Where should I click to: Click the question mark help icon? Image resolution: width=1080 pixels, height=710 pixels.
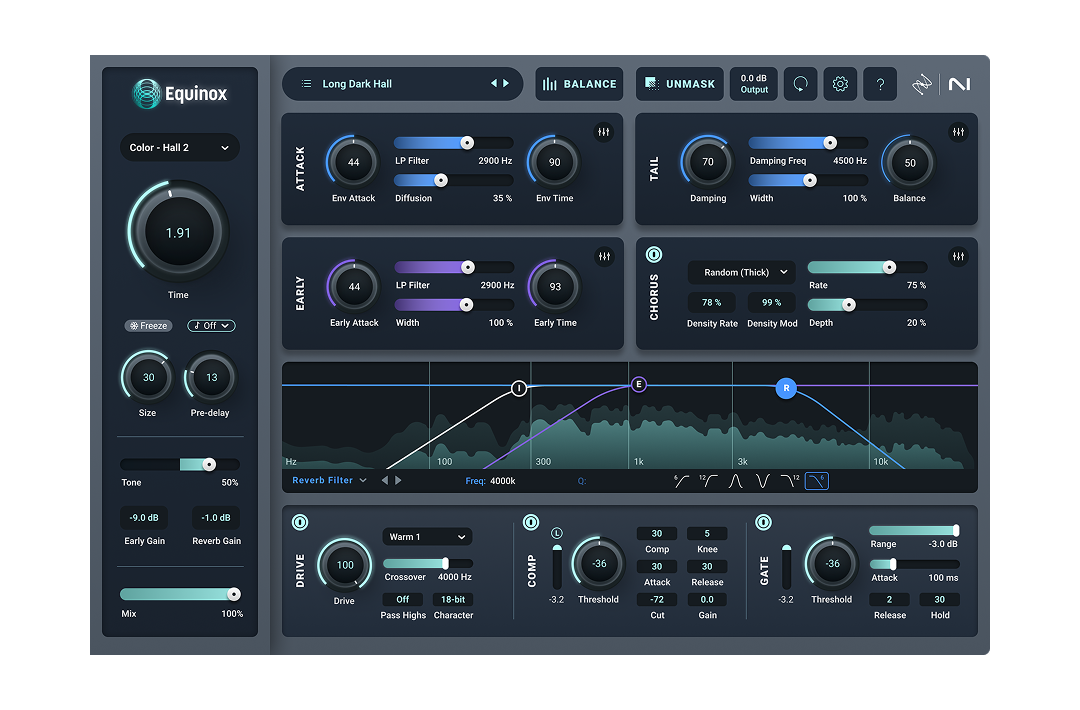880,85
